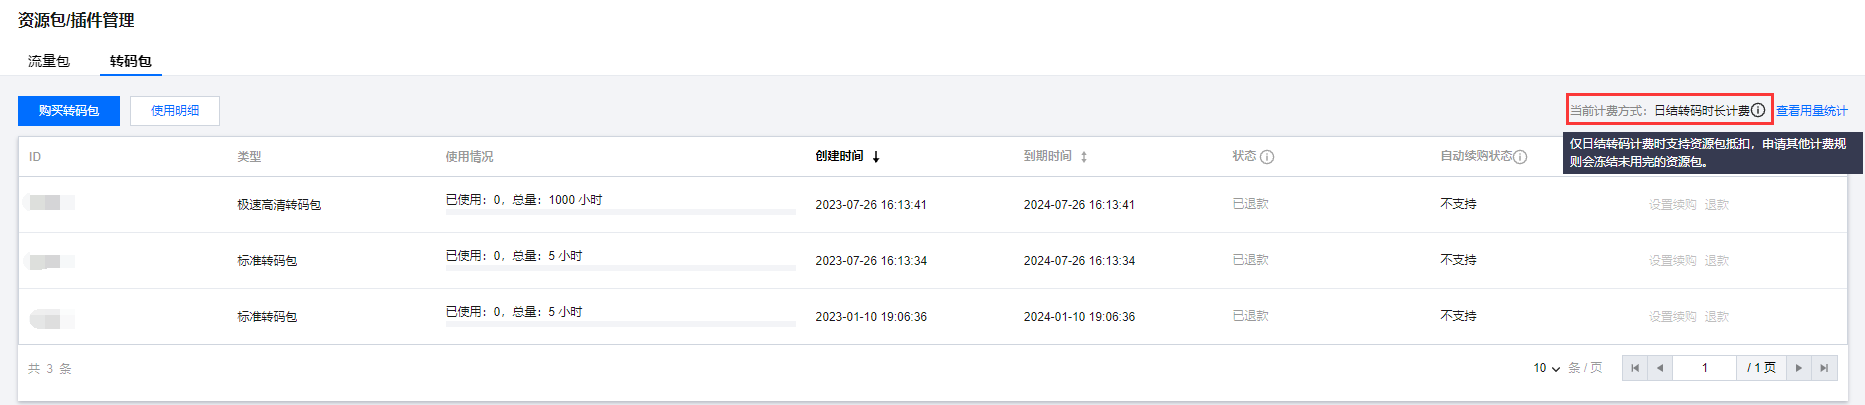
Task: Sort by 创建时间 using the down arrow
Action: coord(876,157)
